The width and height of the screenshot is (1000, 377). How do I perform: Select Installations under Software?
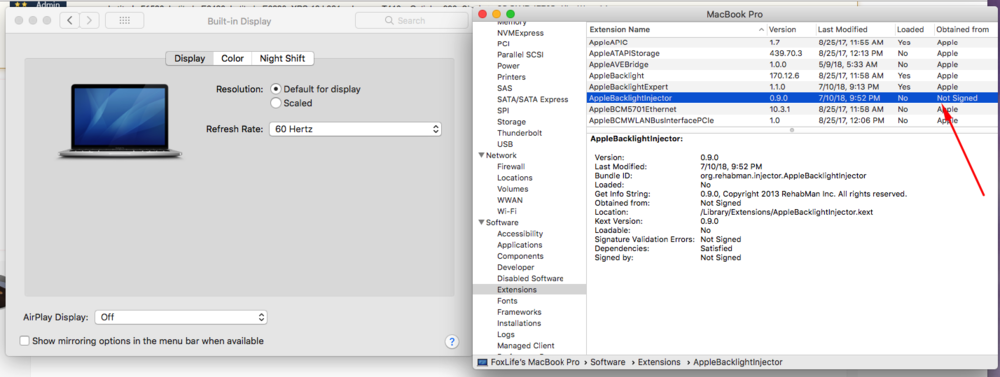point(519,323)
